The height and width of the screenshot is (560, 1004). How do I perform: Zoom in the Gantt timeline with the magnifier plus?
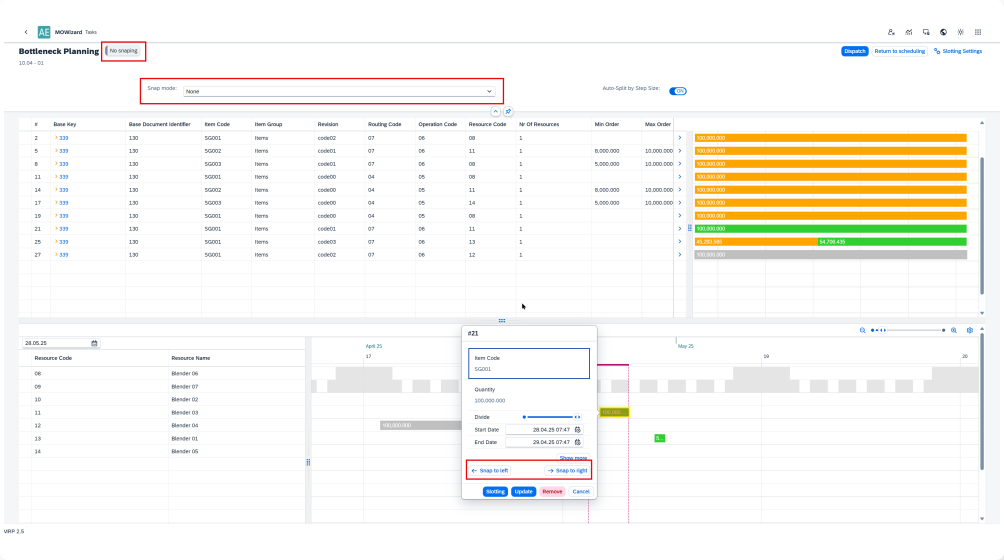pos(953,330)
